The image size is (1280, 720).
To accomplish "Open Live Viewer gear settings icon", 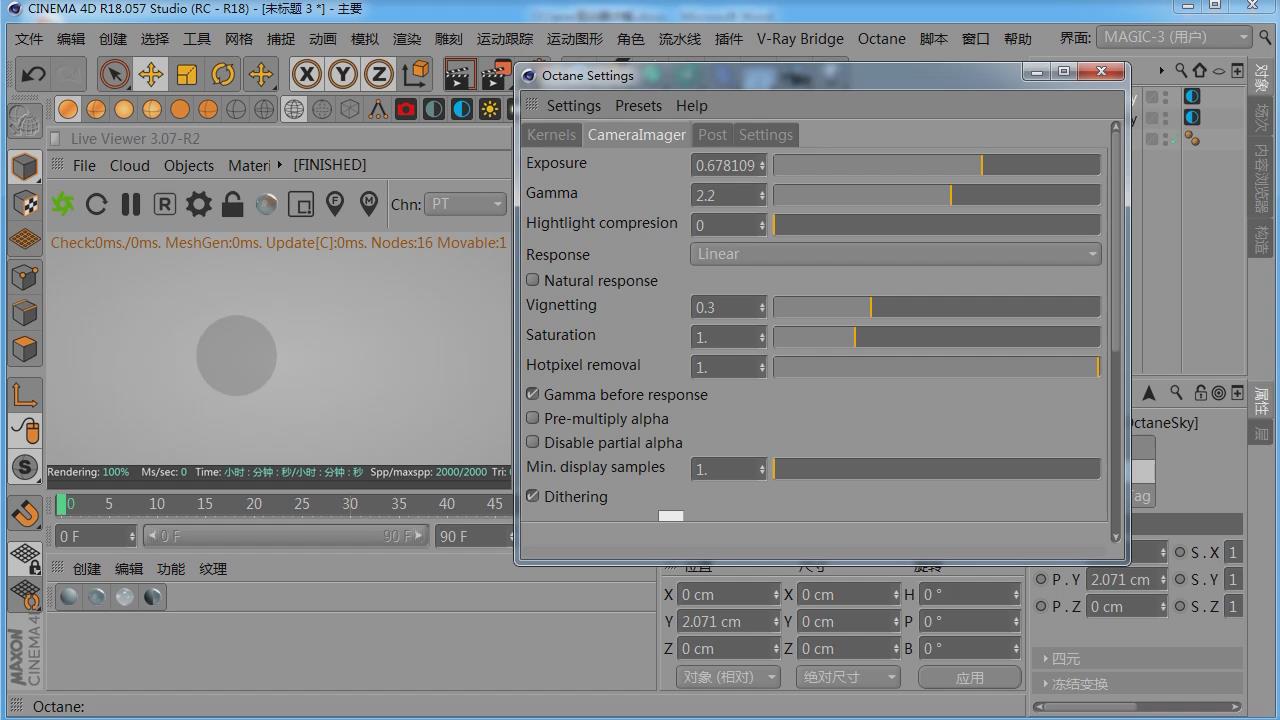I will (x=199, y=204).
